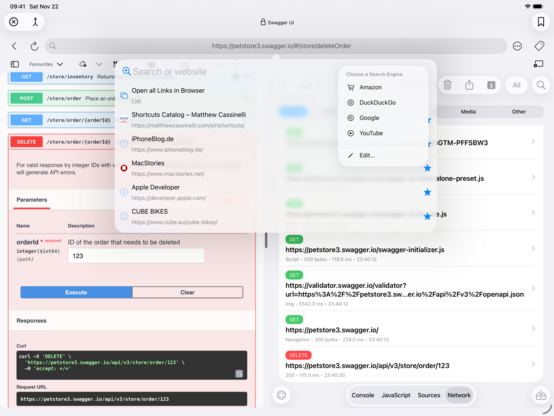Open the swagger-initializer.js request row
Image resolution: width=554 pixels, height=416 pixels.
(411, 249)
